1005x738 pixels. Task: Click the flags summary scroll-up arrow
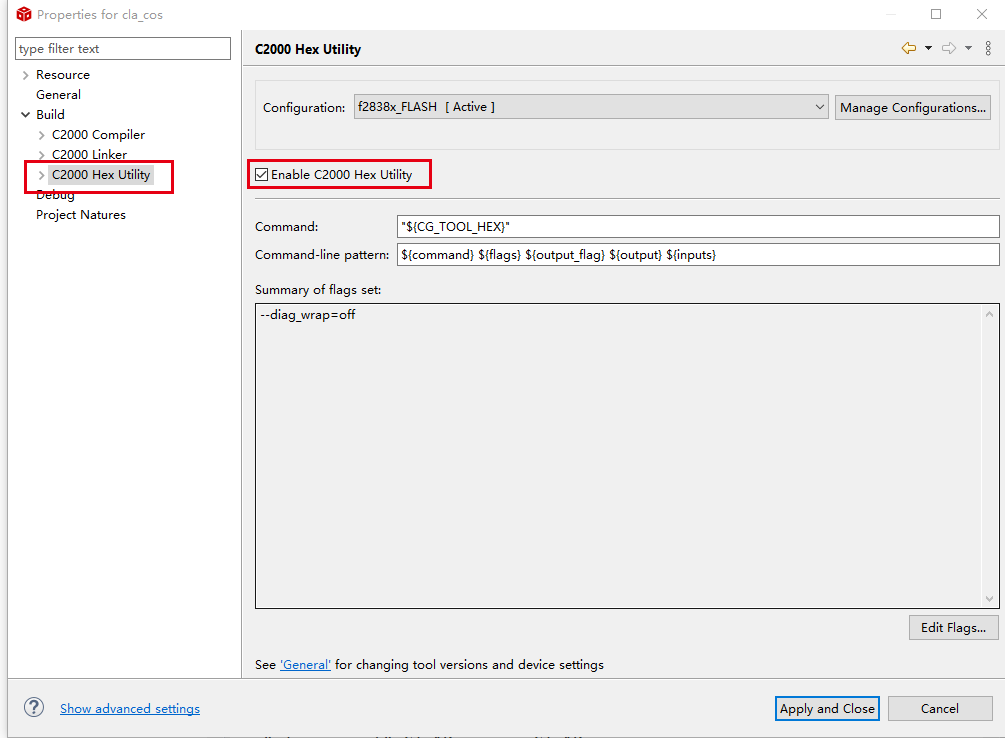[990, 314]
